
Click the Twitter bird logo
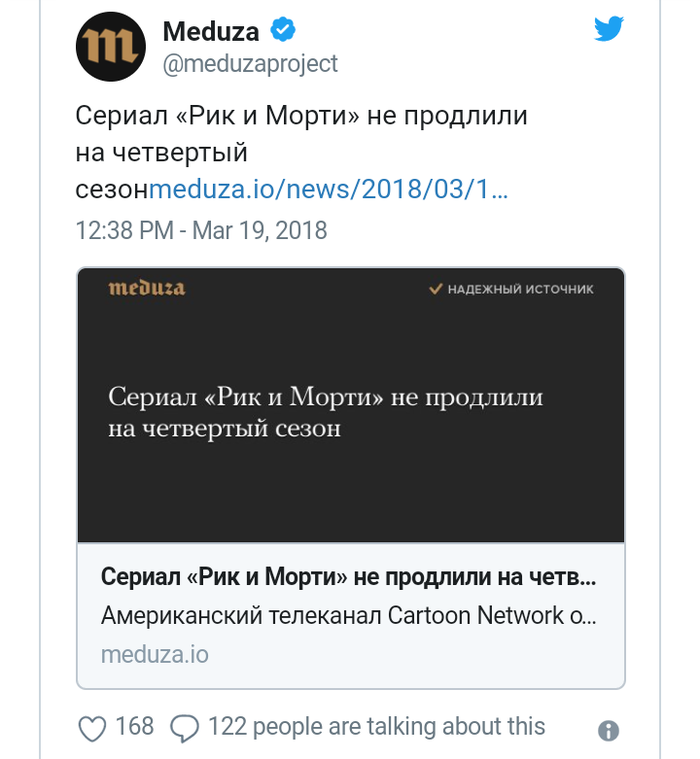pos(608,29)
